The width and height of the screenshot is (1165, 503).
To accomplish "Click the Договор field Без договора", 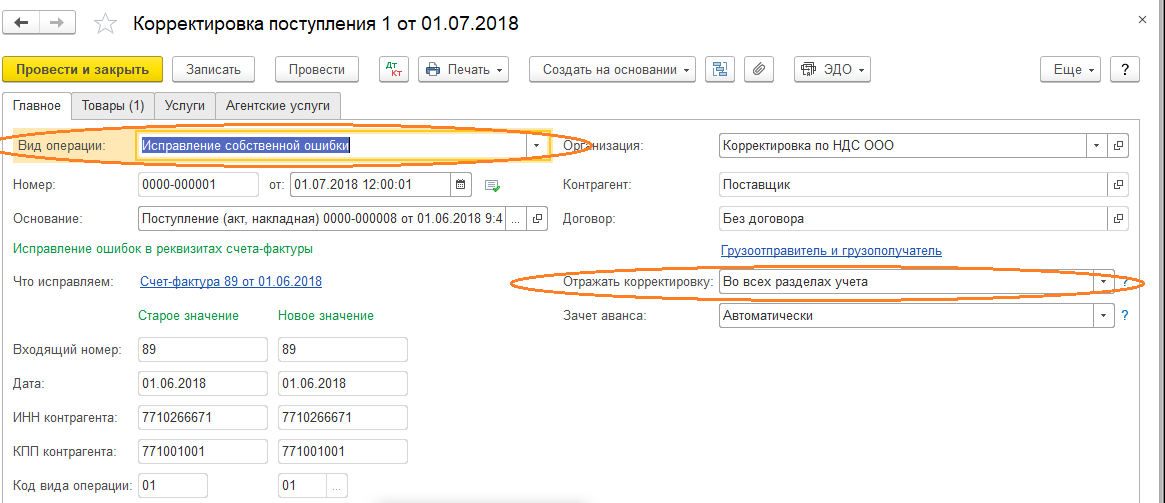I will (x=913, y=219).
